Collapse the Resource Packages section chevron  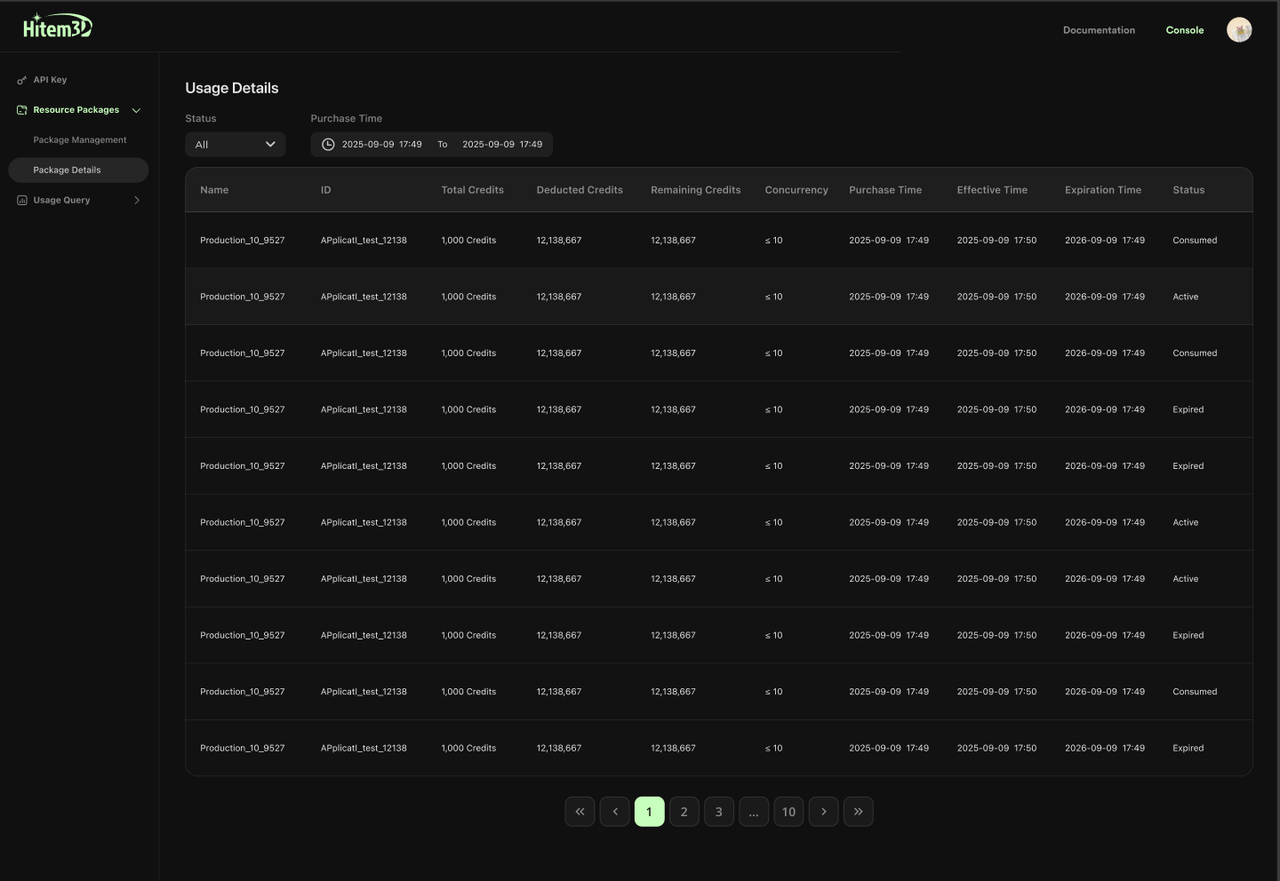tap(136, 110)
